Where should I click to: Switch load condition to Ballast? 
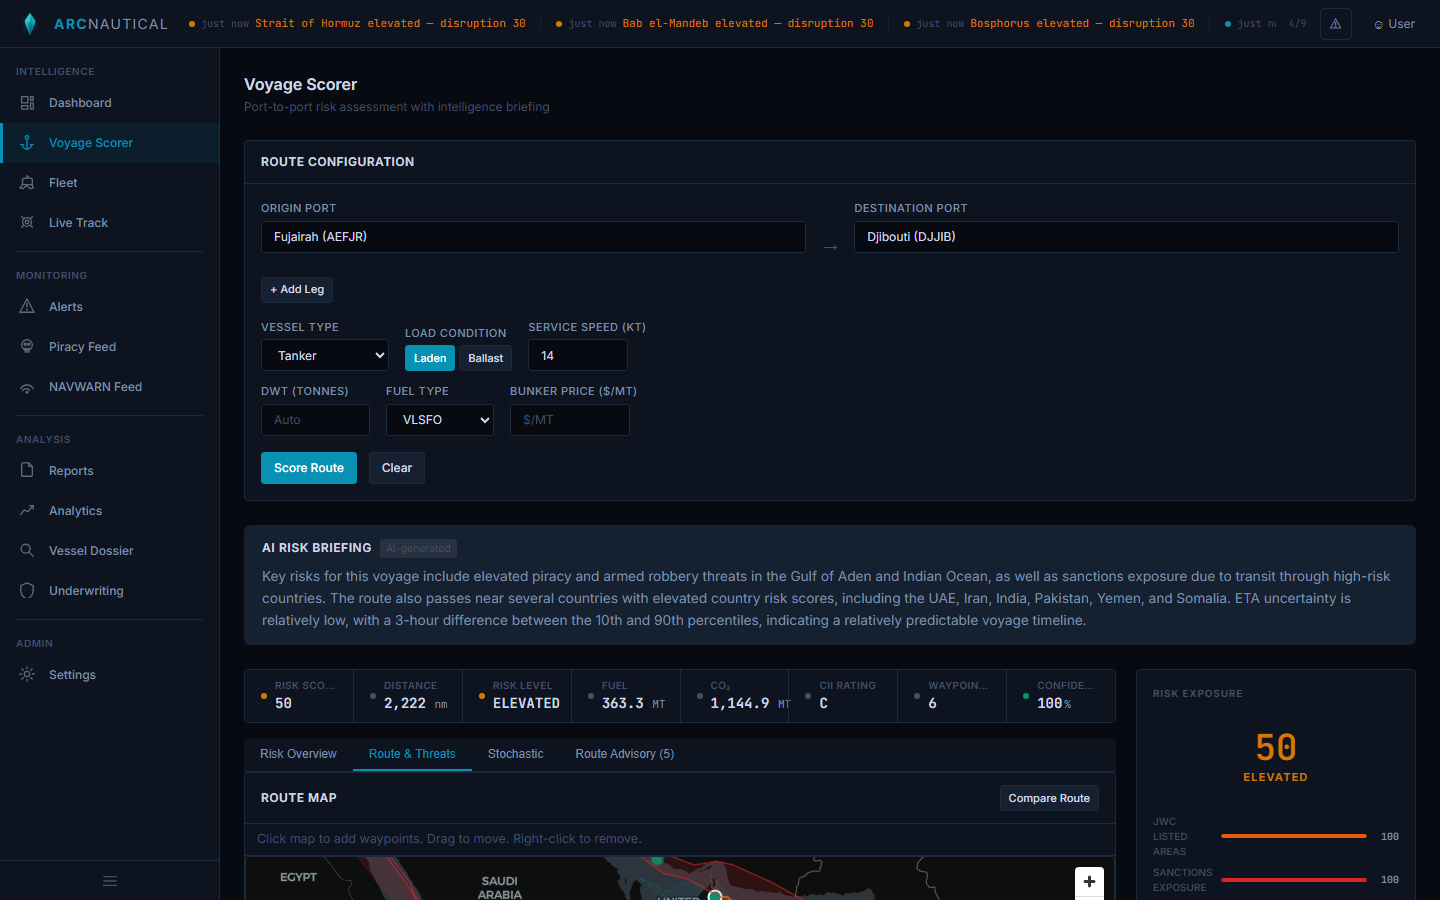coord(485,358)
